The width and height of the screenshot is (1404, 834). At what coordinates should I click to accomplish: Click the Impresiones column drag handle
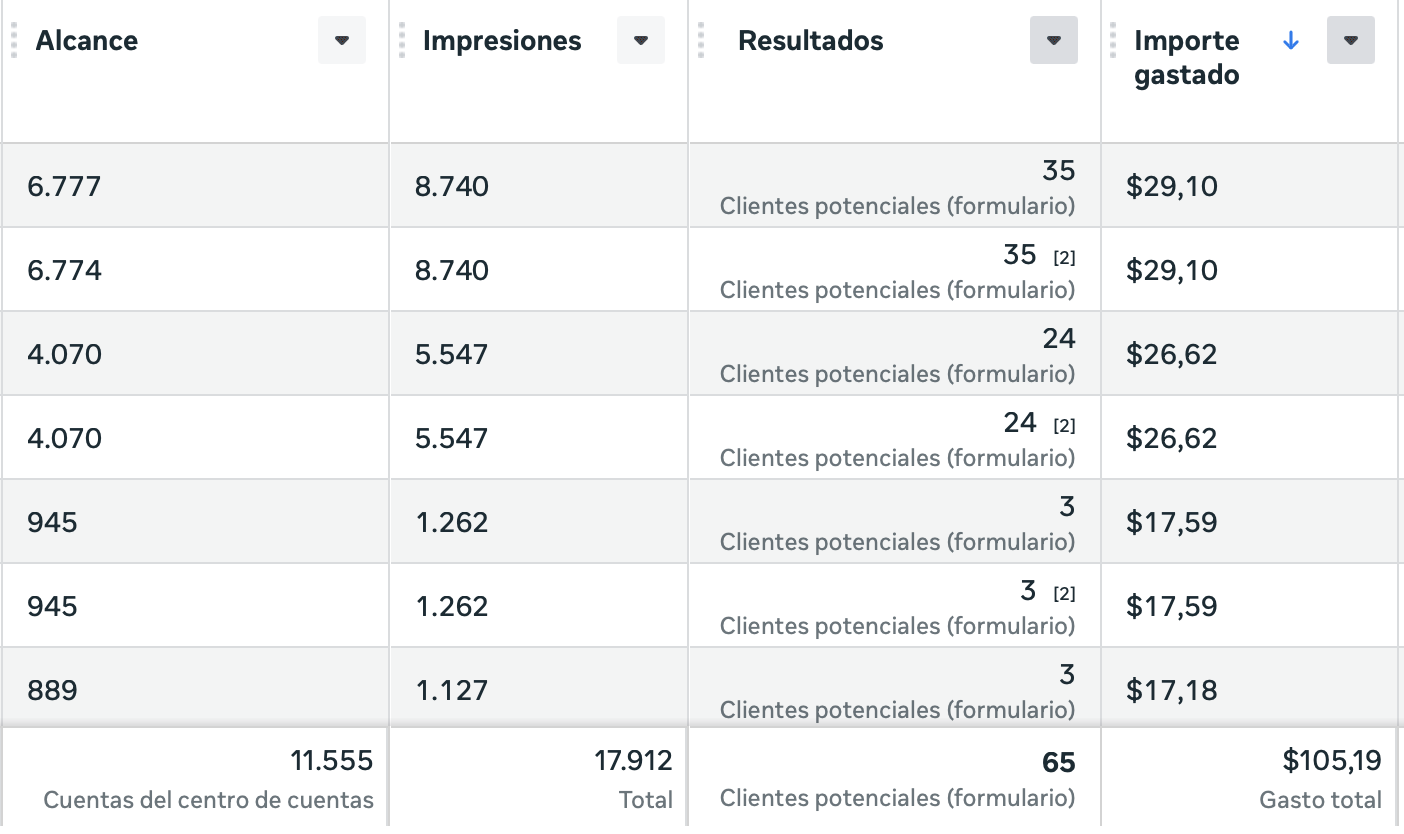(x=401, y=41)
